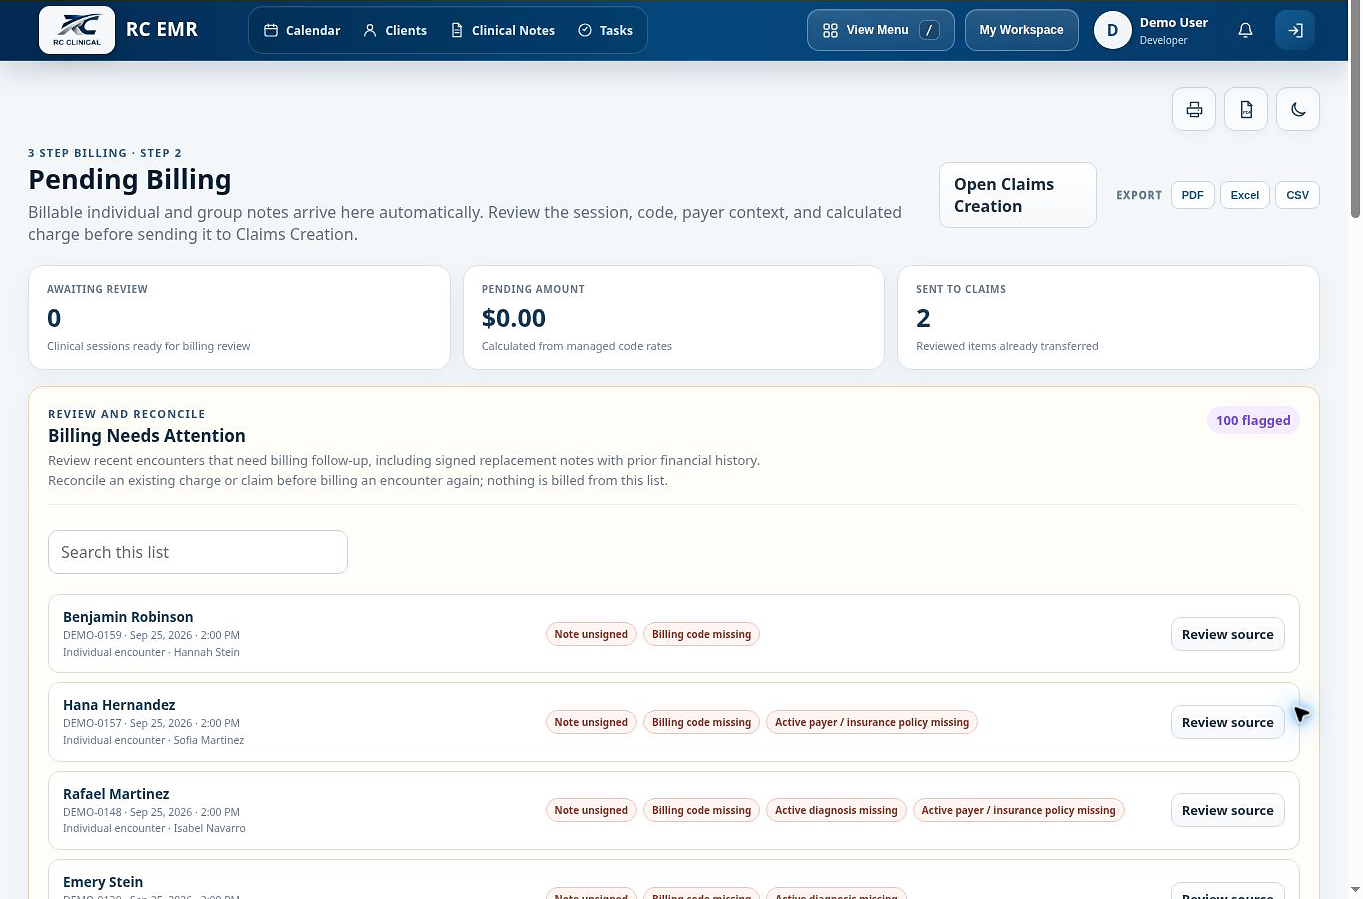Review source for Rafael Martinez
1363x899 pixels.
click(1227, 810)
